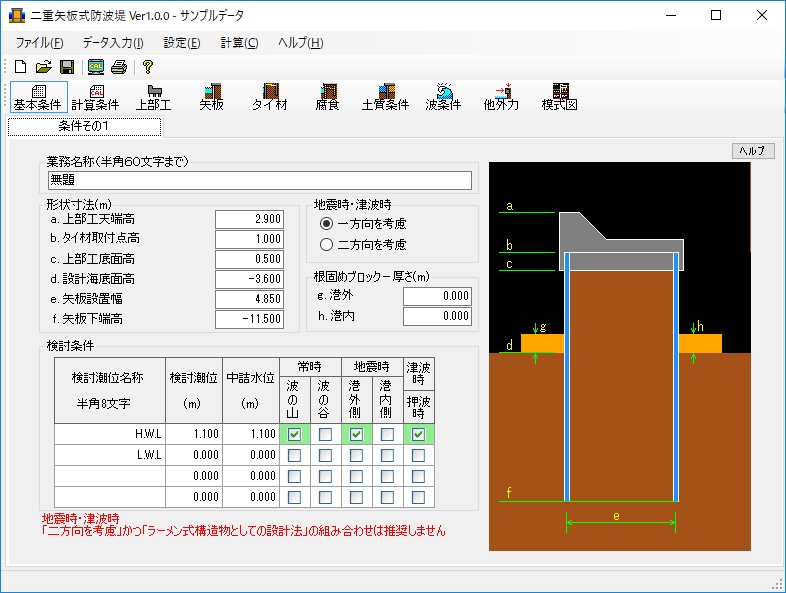Open the 模式図 section
786x593 pixels.
click(x=559, y=97)
